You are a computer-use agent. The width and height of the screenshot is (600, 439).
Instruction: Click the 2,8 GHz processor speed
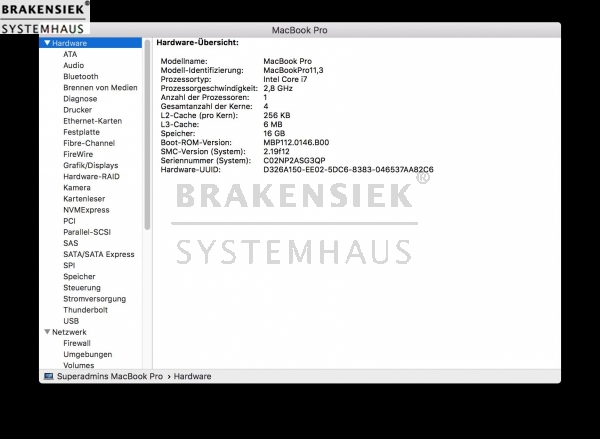click(x=278, y=88)
